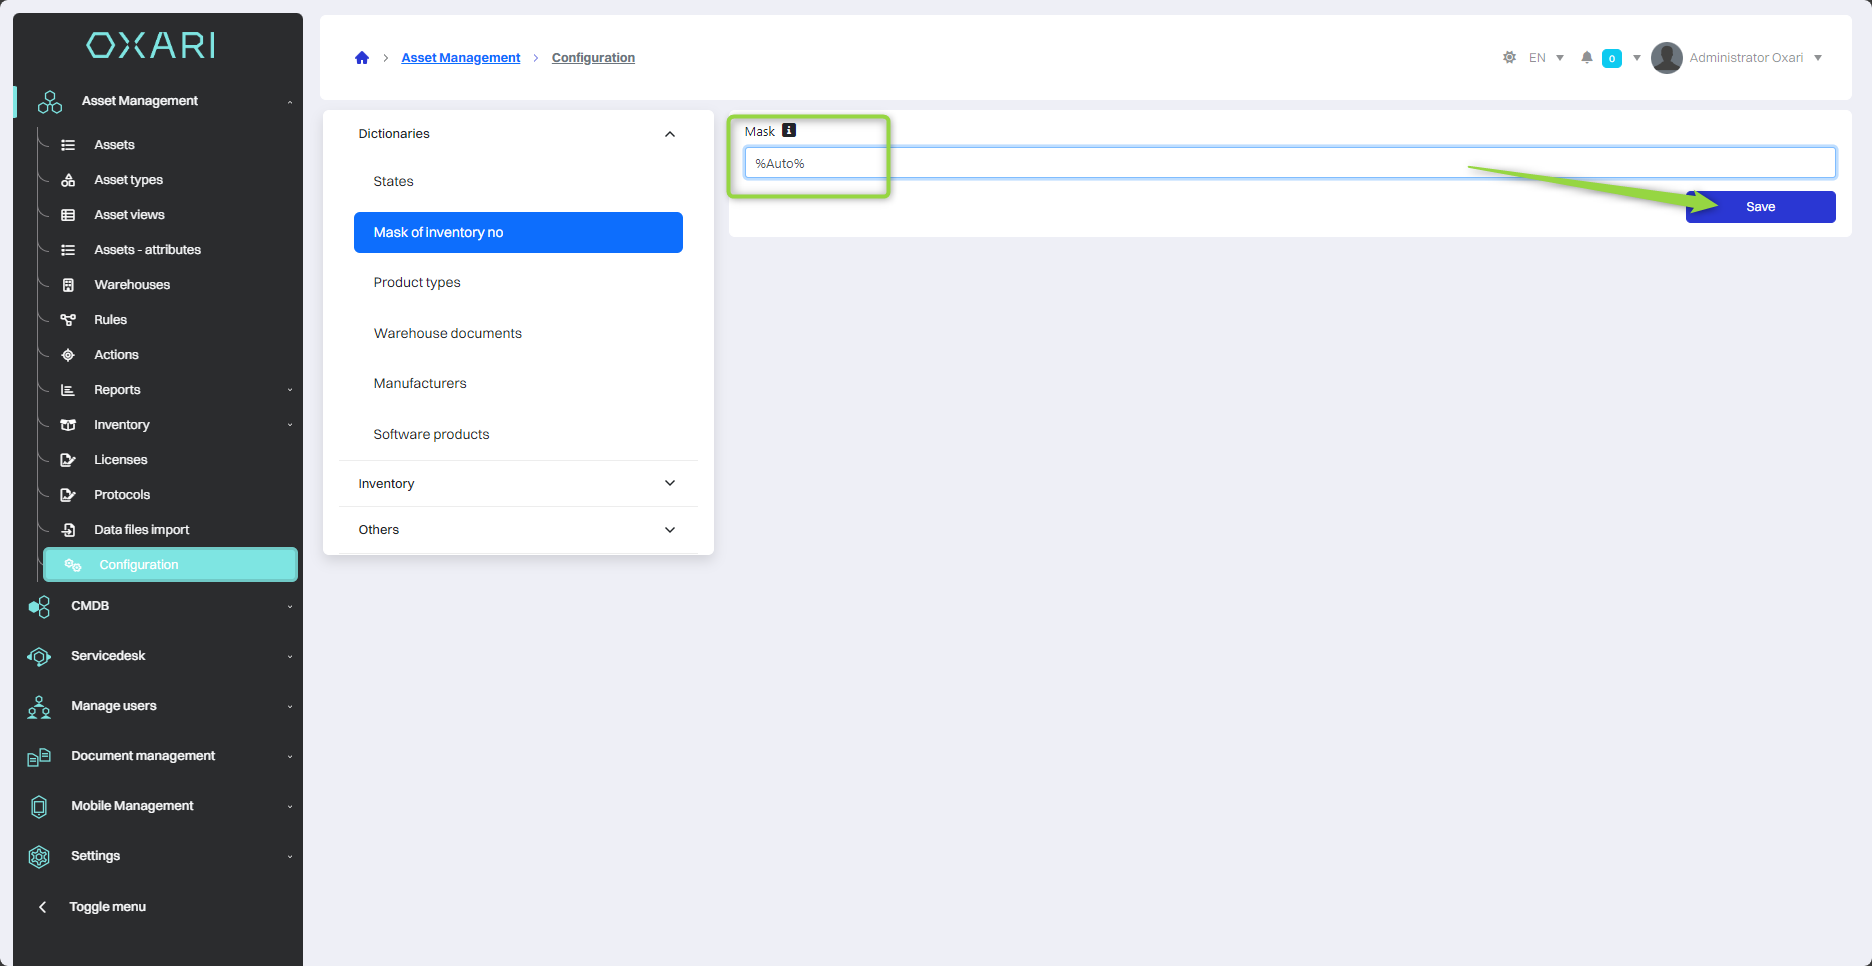The width and height of the screenshot is (1872, 966).
Task: Click the Mask input field
Action: 1288,163
